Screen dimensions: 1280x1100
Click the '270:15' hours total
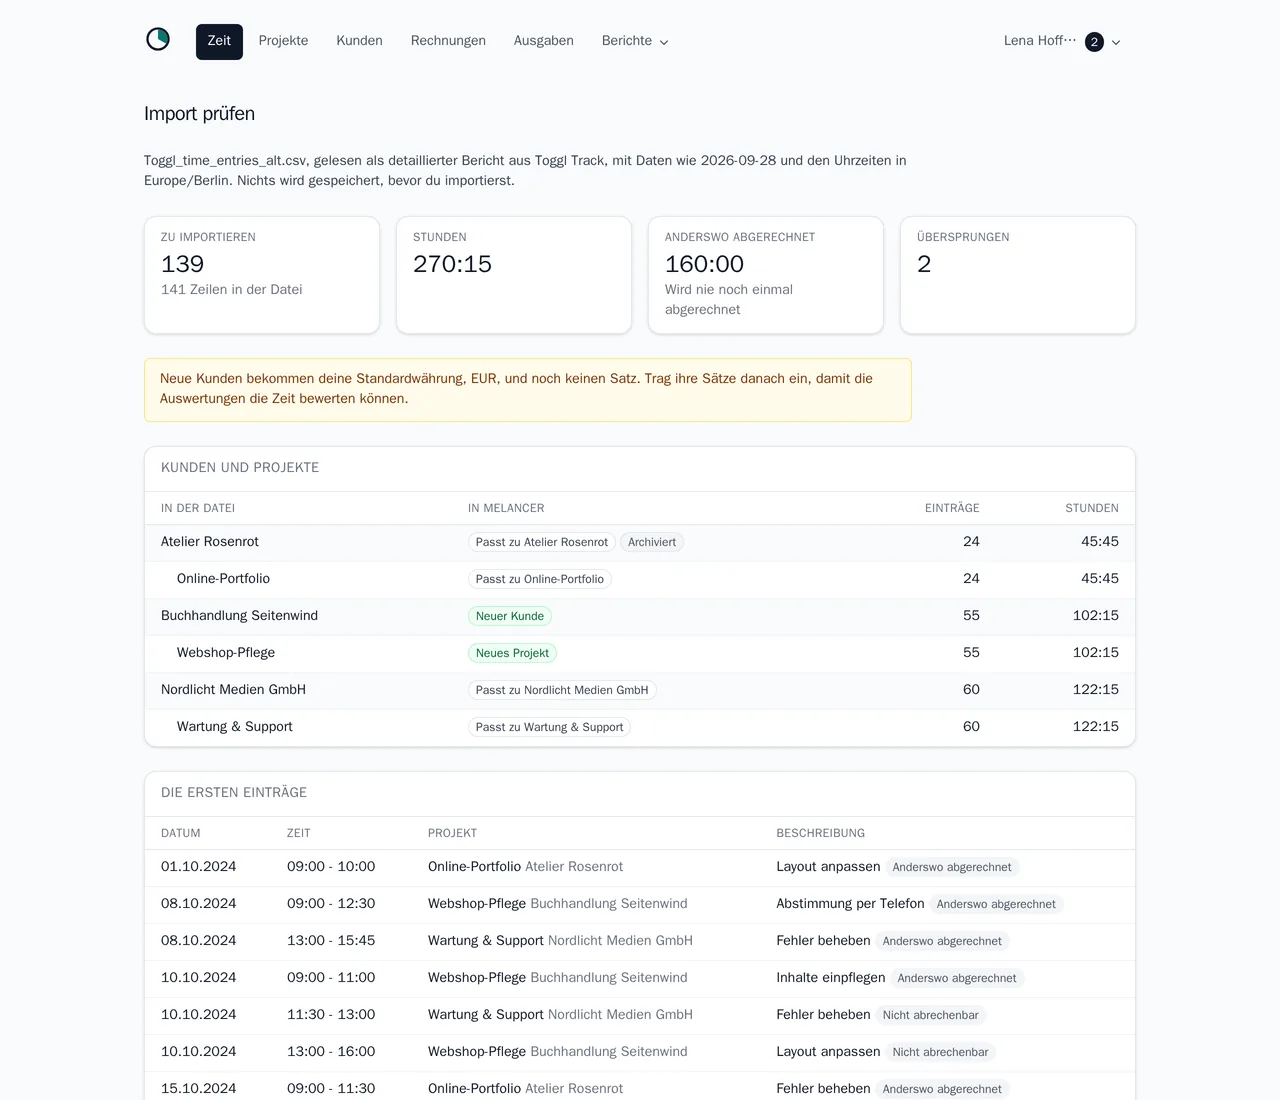[x=452, y=264]
